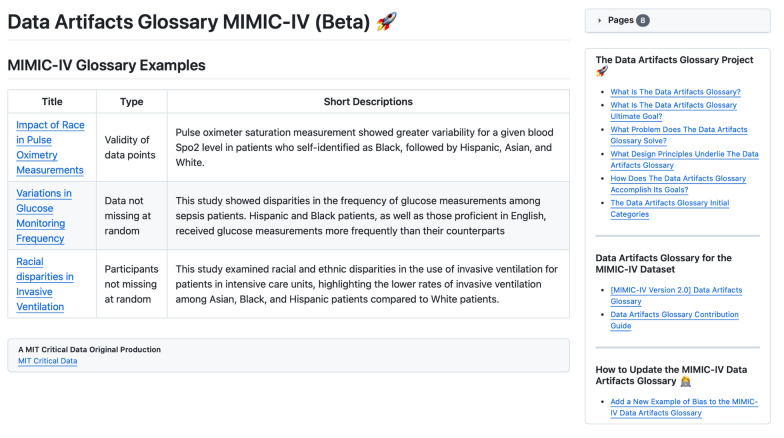Click the Type column header
Image resolution: width=784 pixels, height=438 pixels.
(x=132, y=102)
